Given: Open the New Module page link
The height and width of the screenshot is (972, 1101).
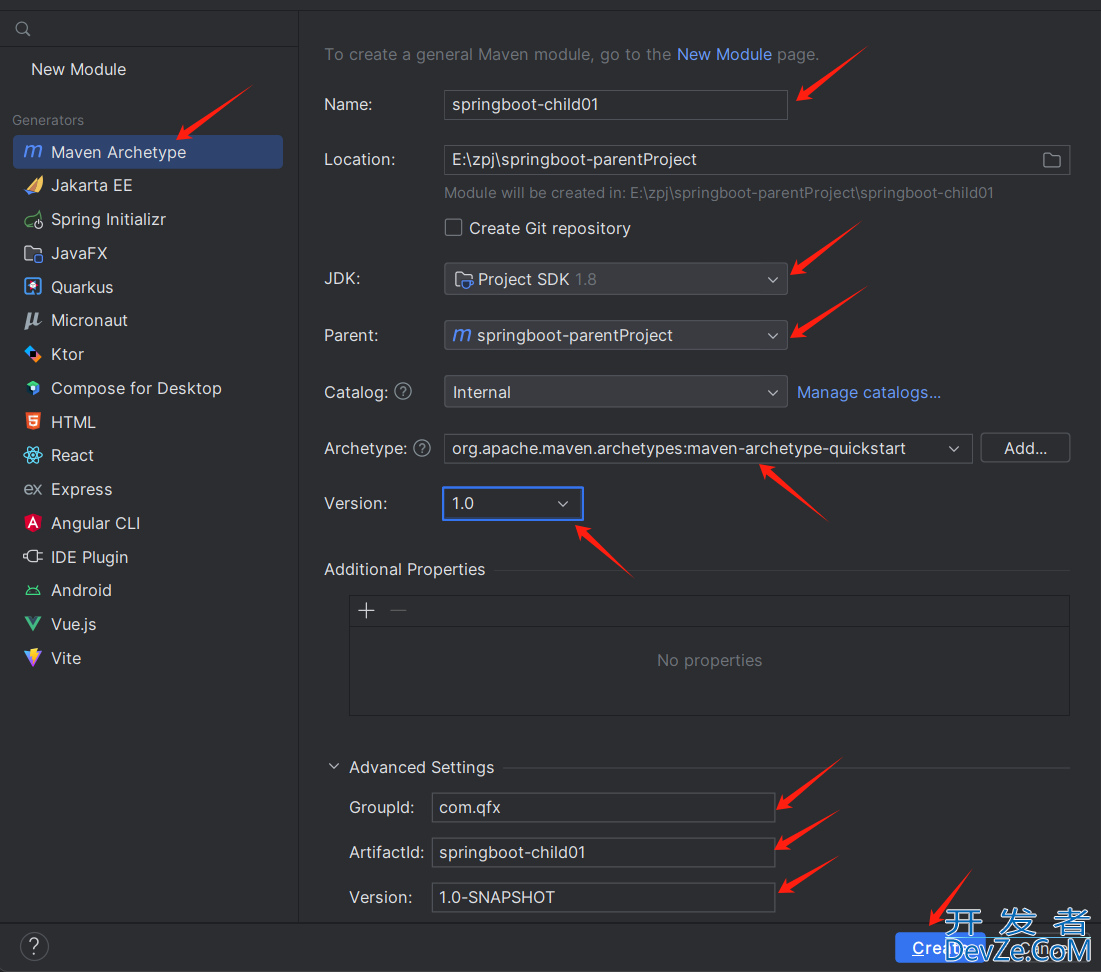Looking at the screenshot, I should 724,54.
